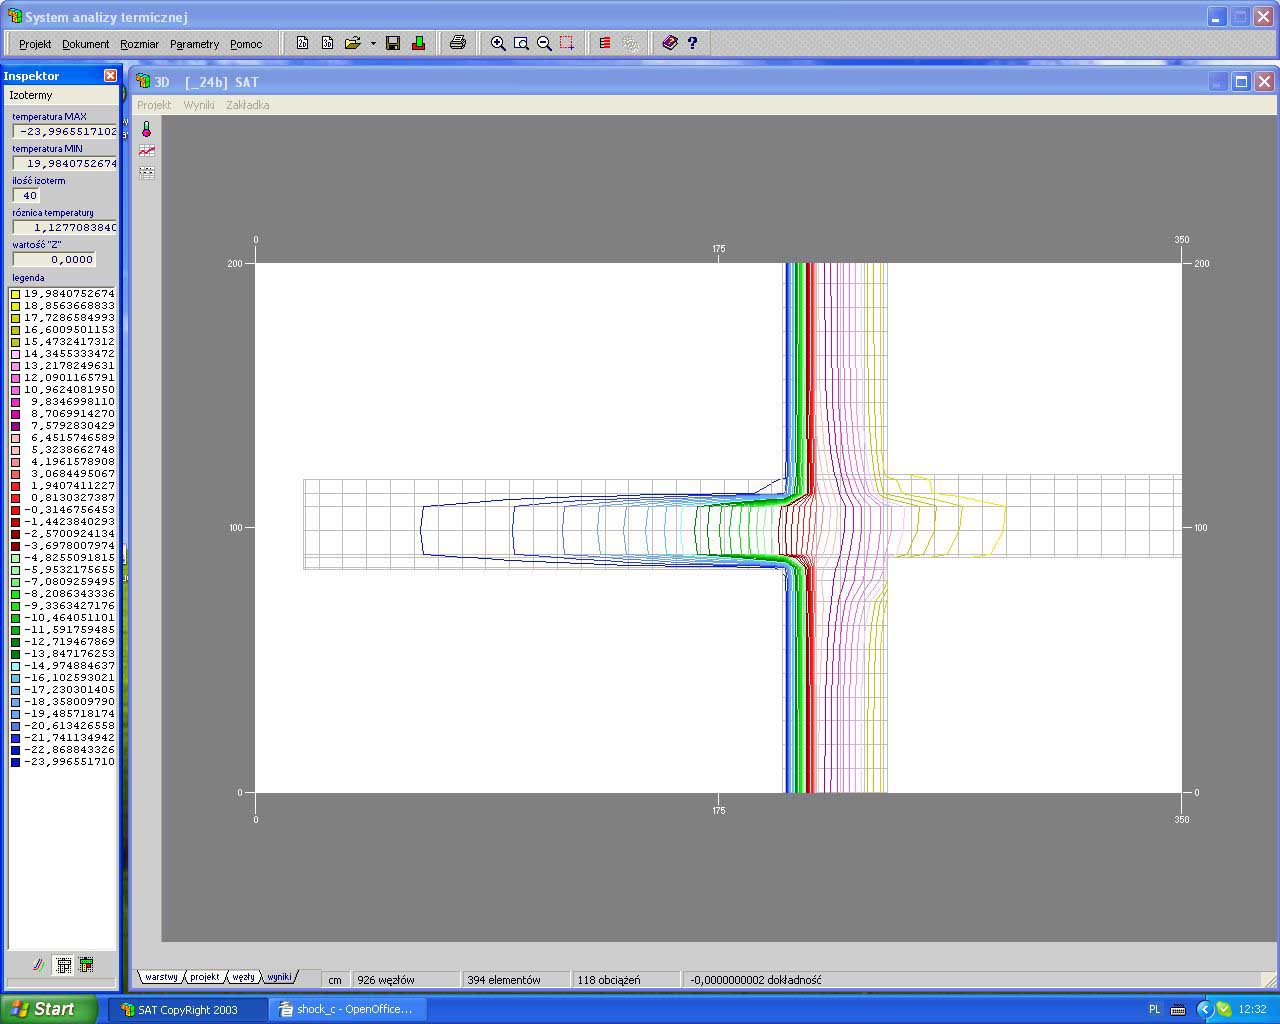
Task: Click the temperatura MIN input field
Action: (x=65, y=163)
